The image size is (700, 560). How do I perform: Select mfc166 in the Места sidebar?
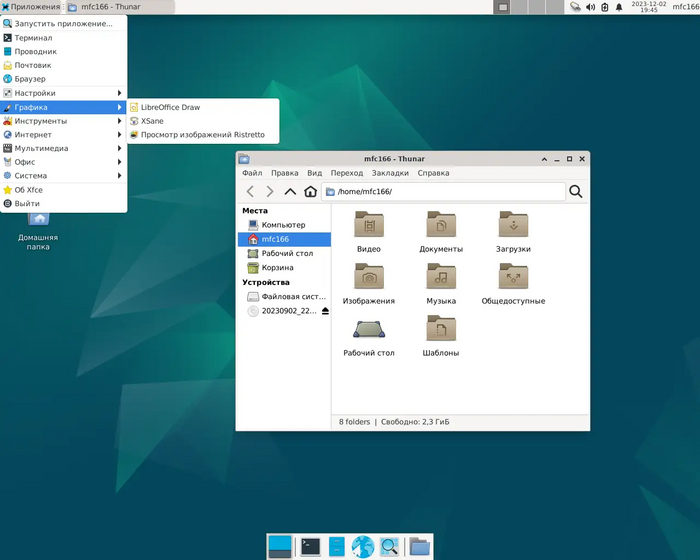click(x=284, y=239)
